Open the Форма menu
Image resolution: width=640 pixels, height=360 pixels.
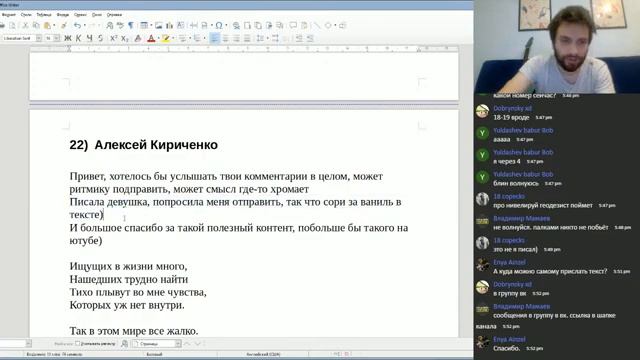(x=62, y=15)
